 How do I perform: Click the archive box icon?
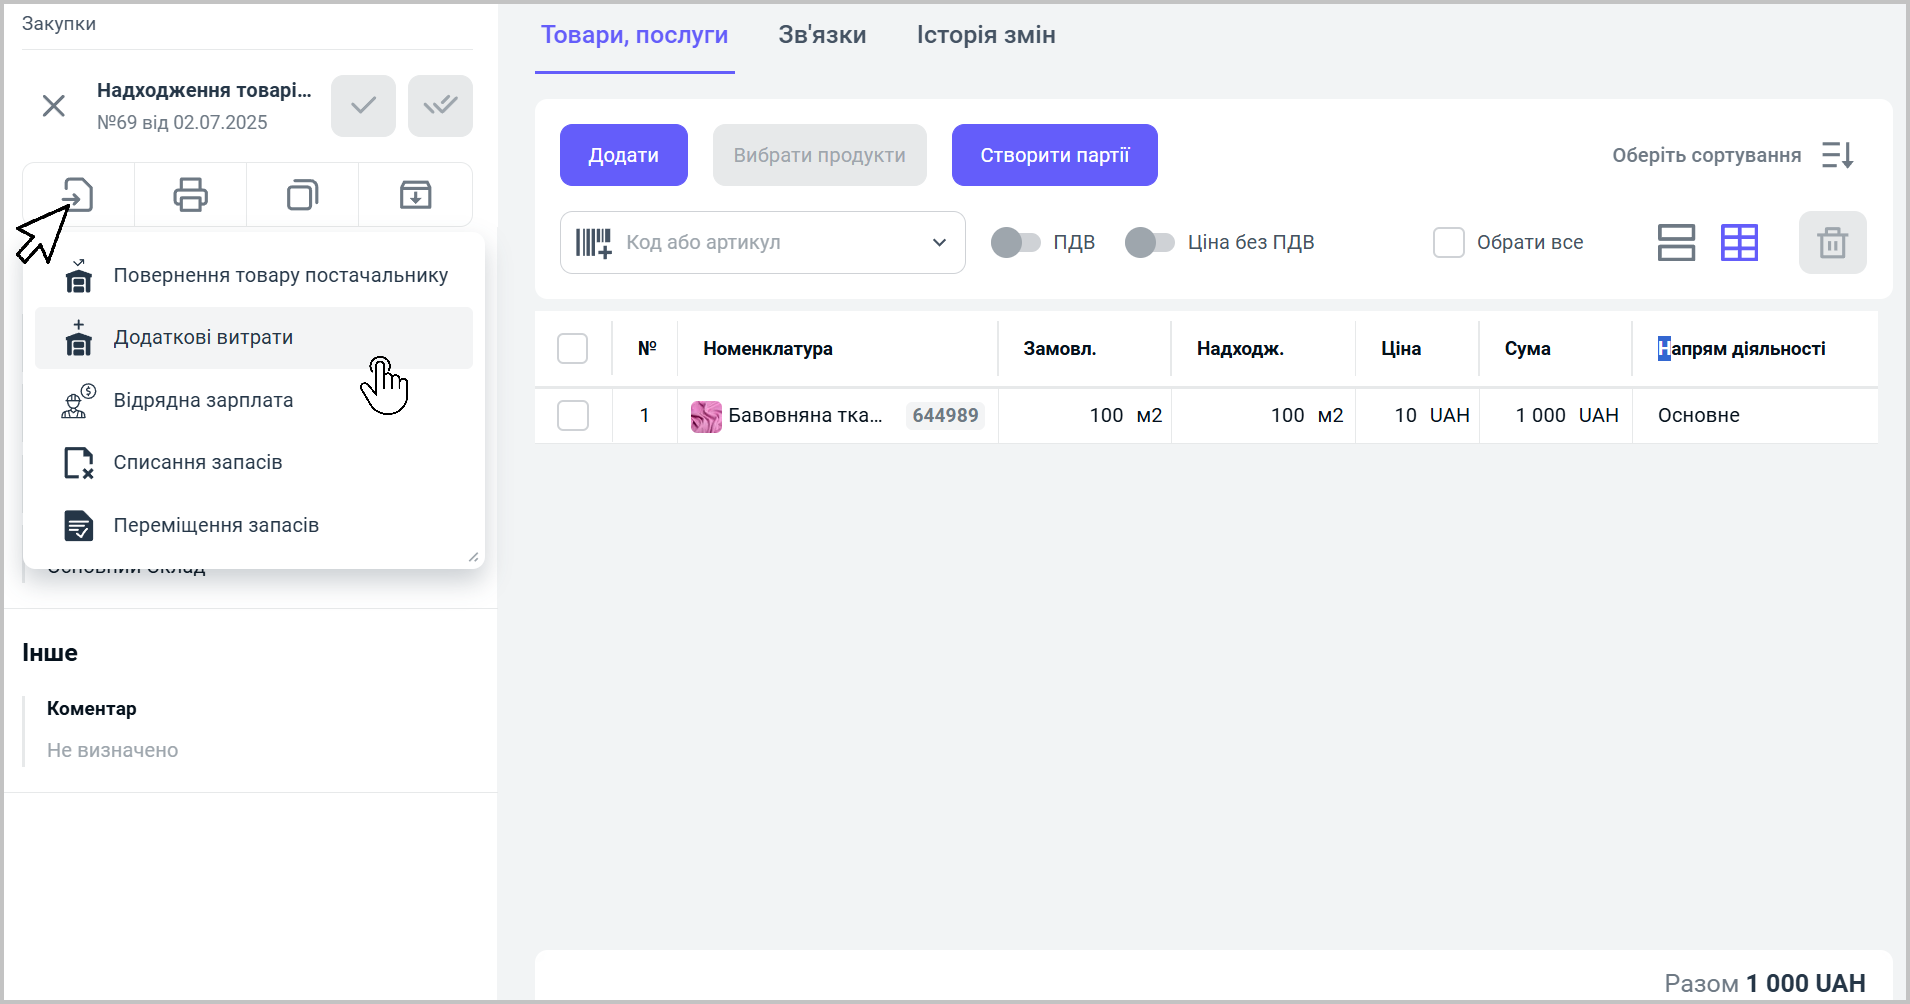coord(415,194)
